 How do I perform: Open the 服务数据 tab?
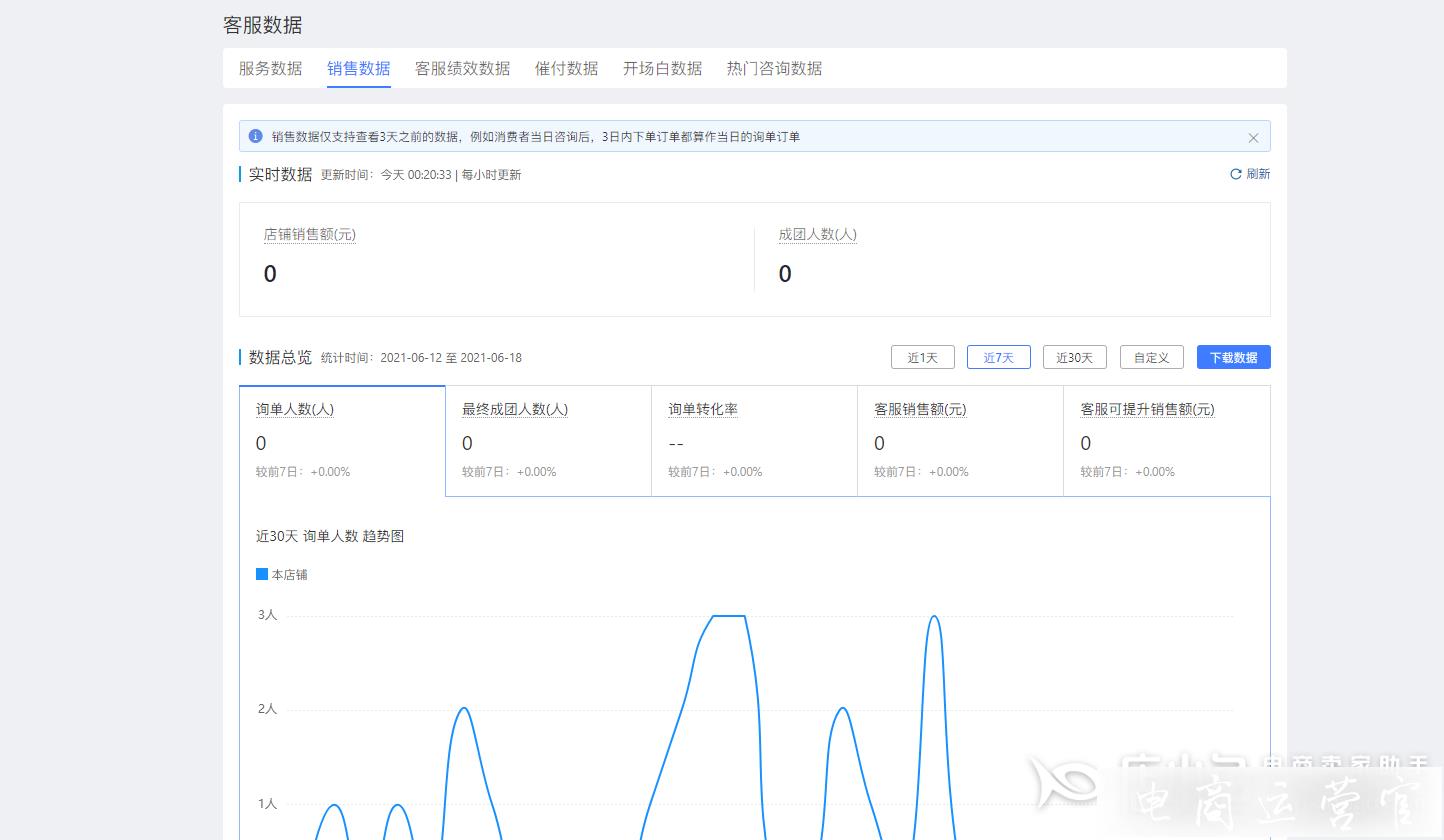270,68
